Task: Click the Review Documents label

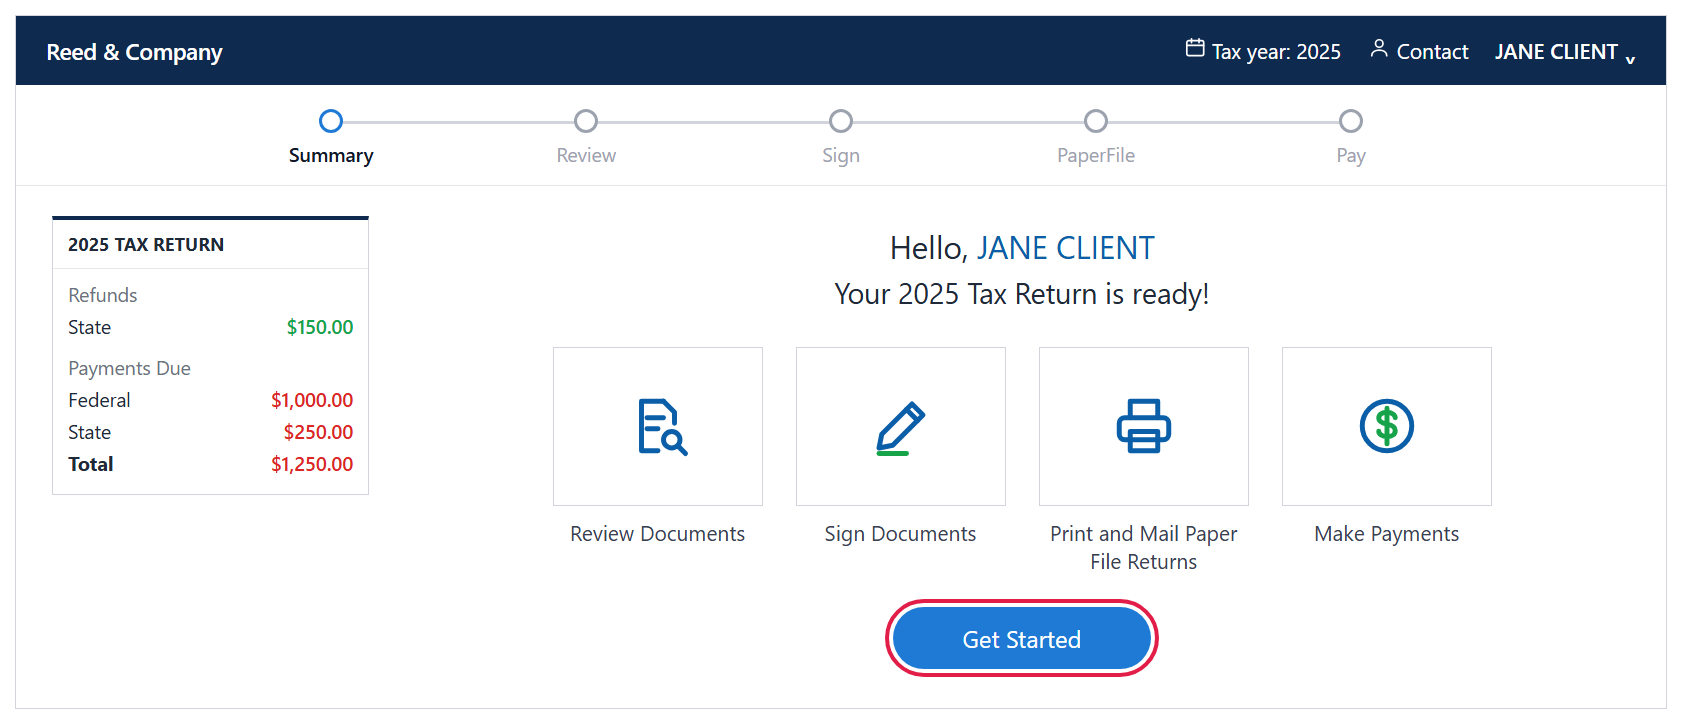Action: 658,534
